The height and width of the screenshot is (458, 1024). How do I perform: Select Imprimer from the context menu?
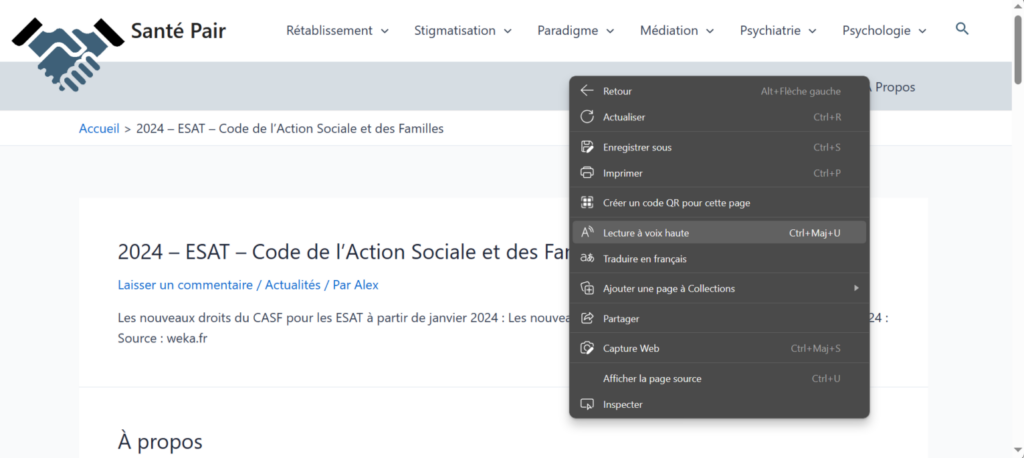click(x=719, y=173)
